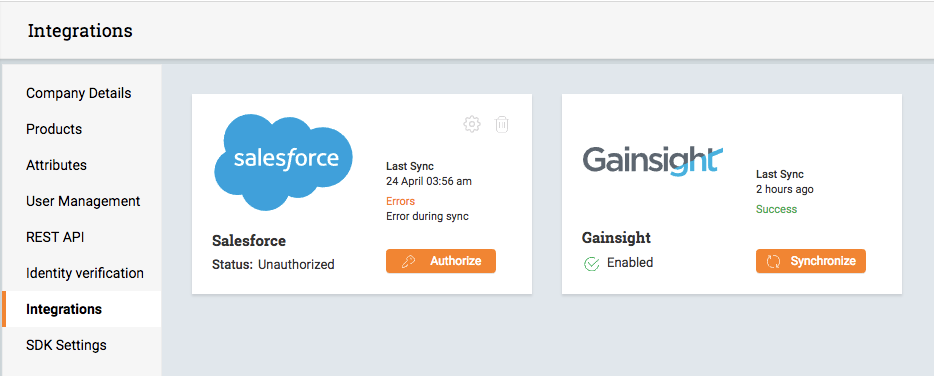
Task: Click the Gainsight logo
Action: point(652,161)
